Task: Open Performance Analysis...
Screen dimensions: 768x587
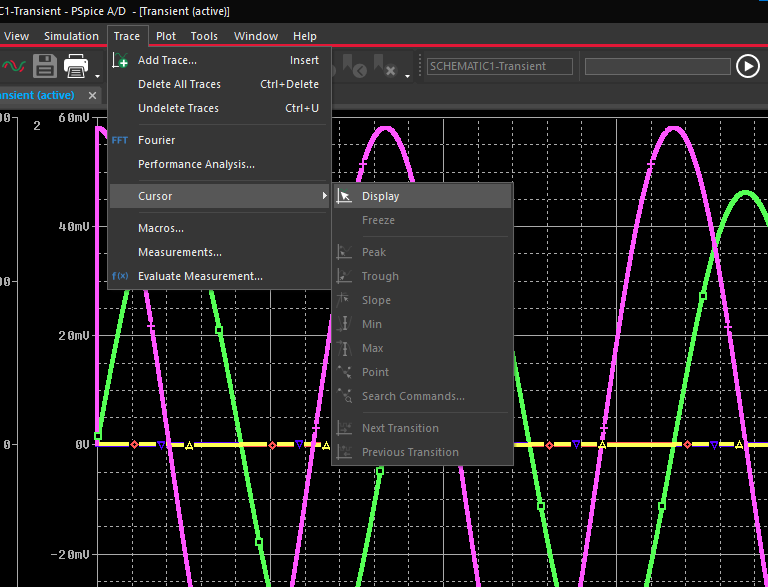Action: pos(219,164)
